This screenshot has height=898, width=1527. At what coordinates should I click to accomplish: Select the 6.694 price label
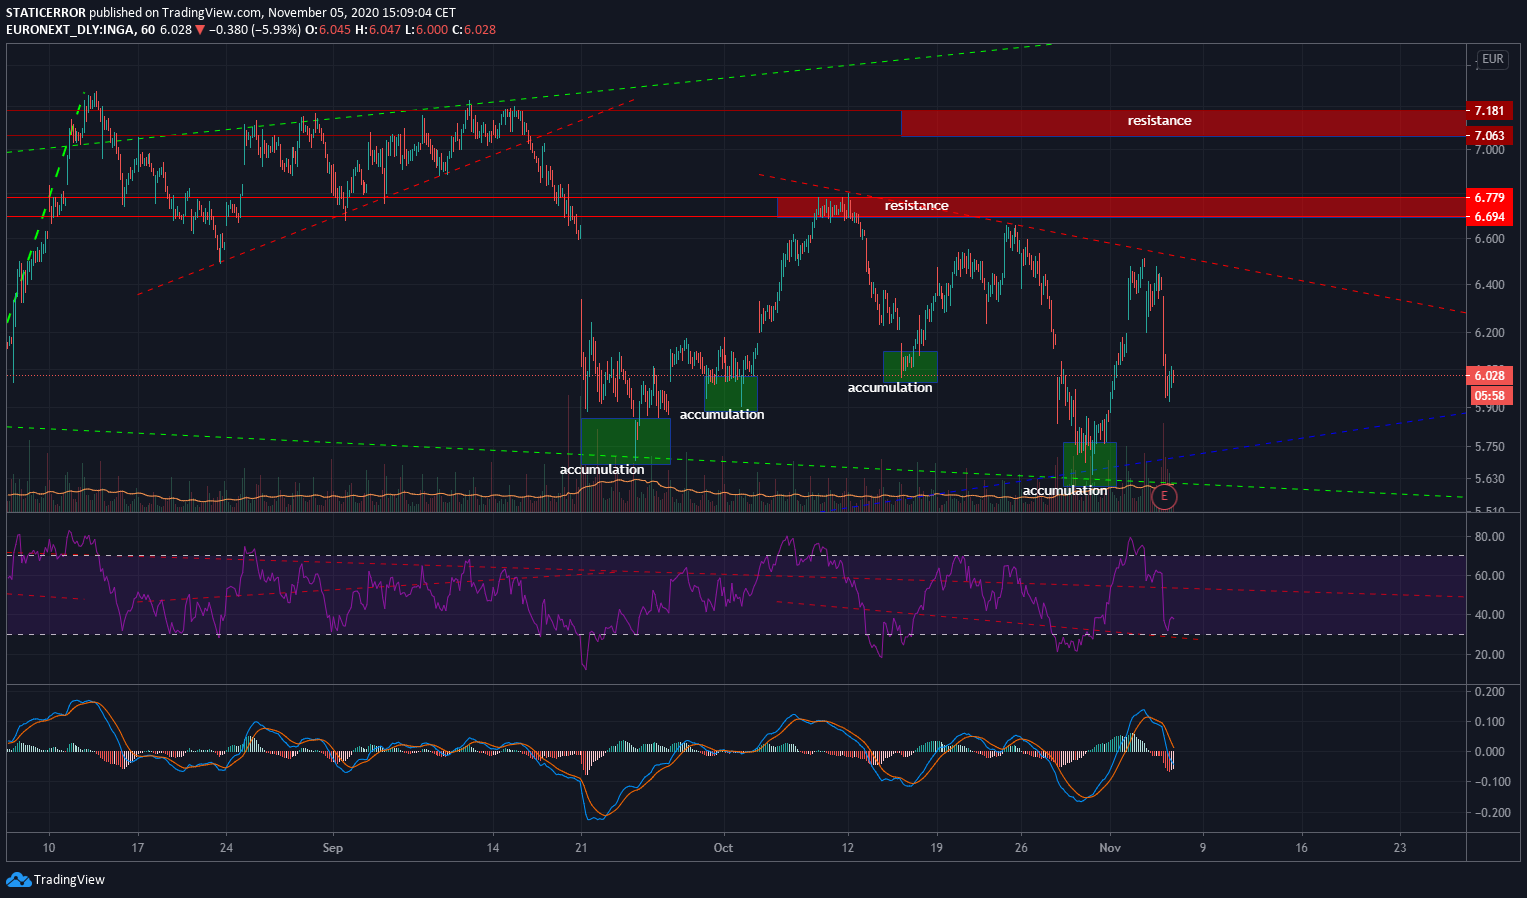coord(1488,217)
